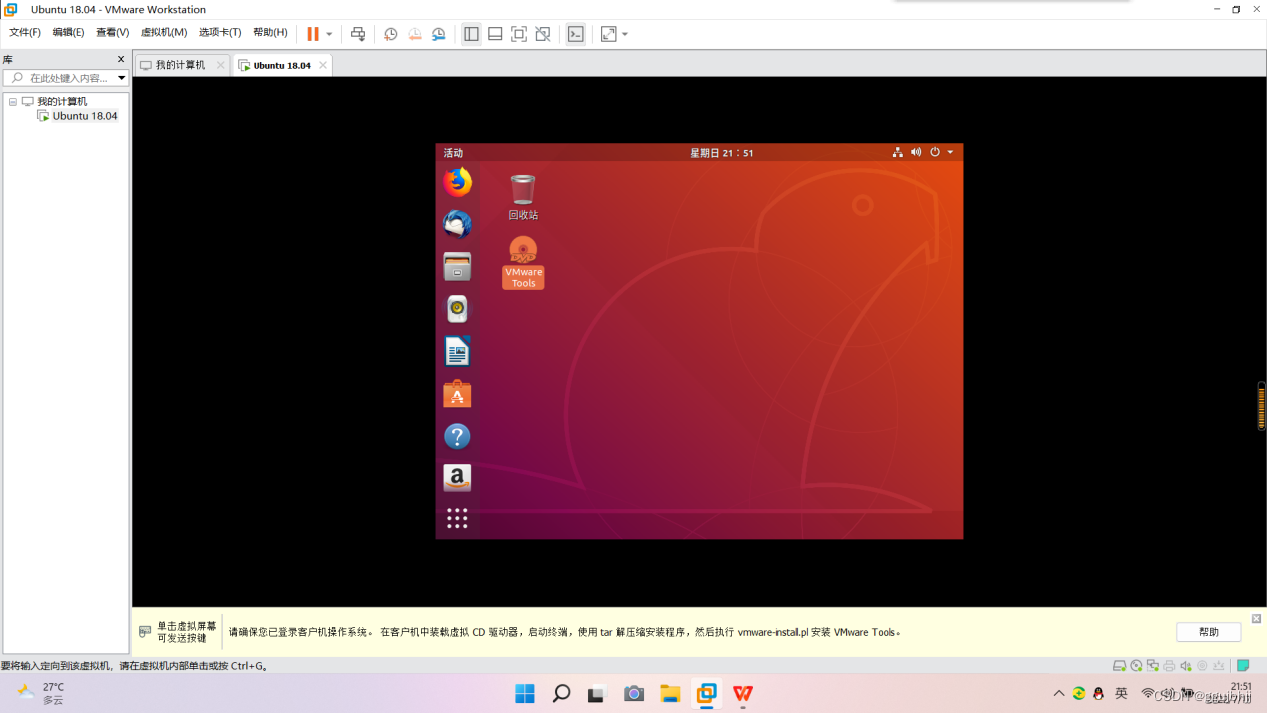Click the CD/DVD device status icon
The width and height of the screenshot is (1267, 713).
1136,666
